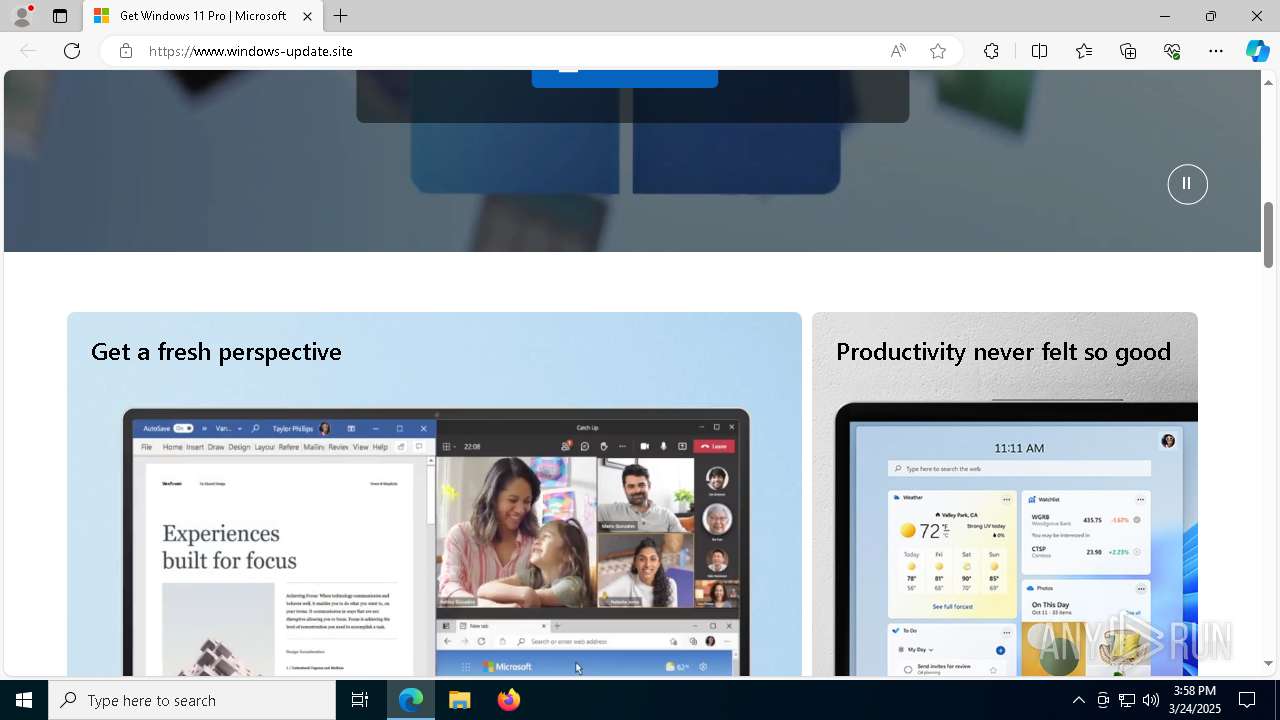The image size is (1280, 720).
Task: Open the notification center
Action: [1247, 700]
